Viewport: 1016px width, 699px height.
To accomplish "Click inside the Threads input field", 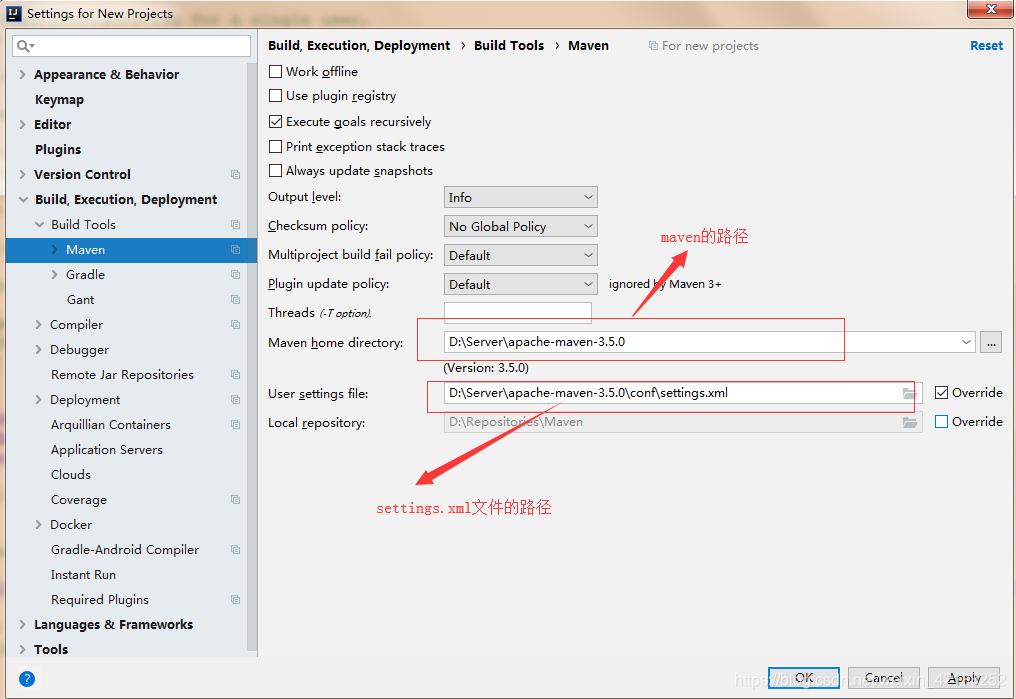I will [x=517, y=311].
